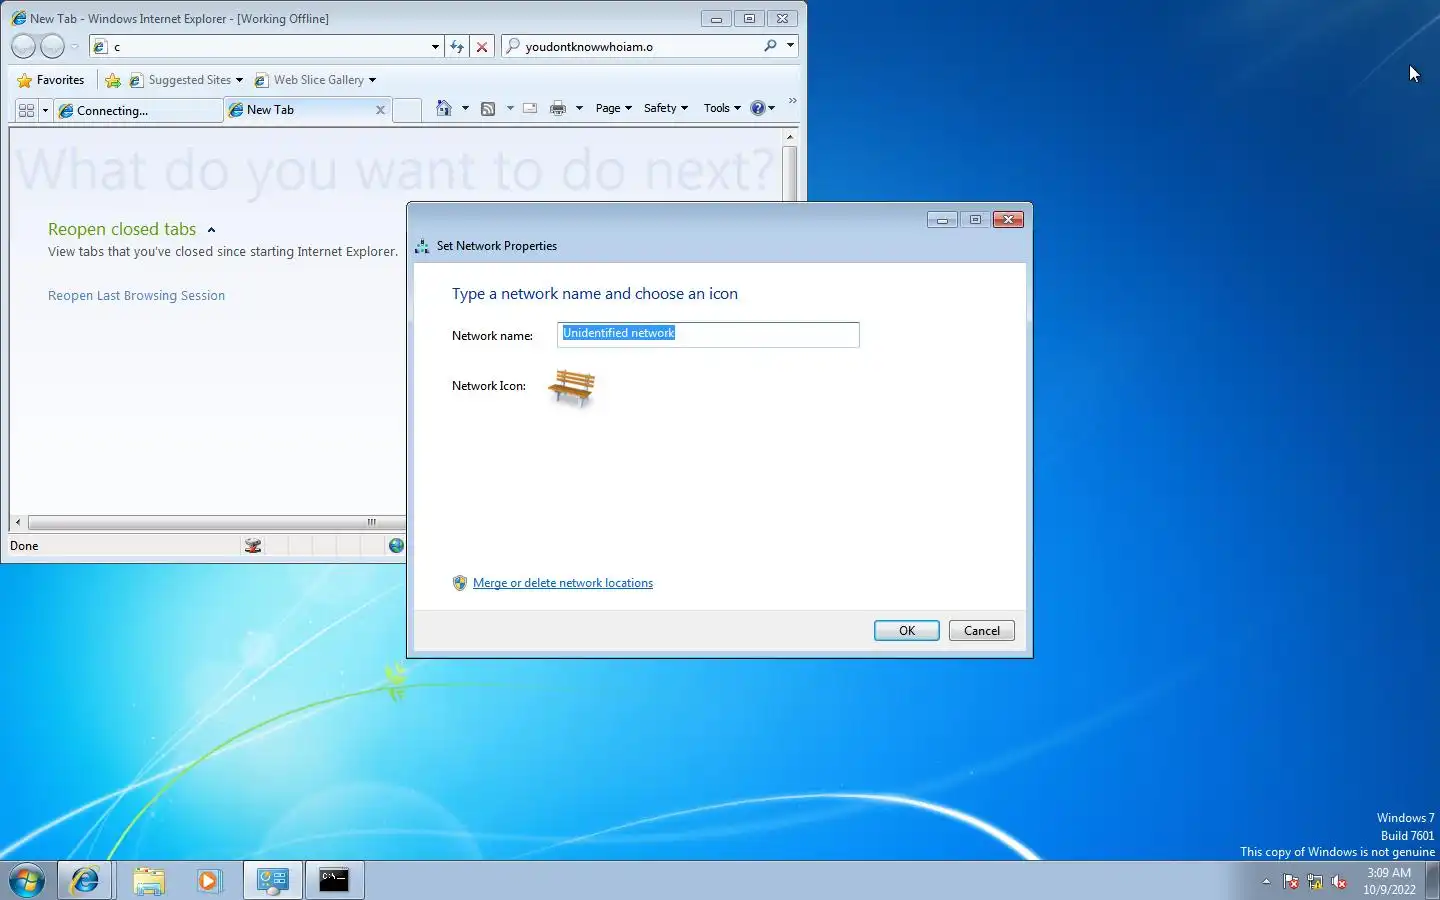Viewport: 1440px width, 900px height.
Task: Click the RSS feeds icon
Action: pyautogui.click(x=488, y=108)
